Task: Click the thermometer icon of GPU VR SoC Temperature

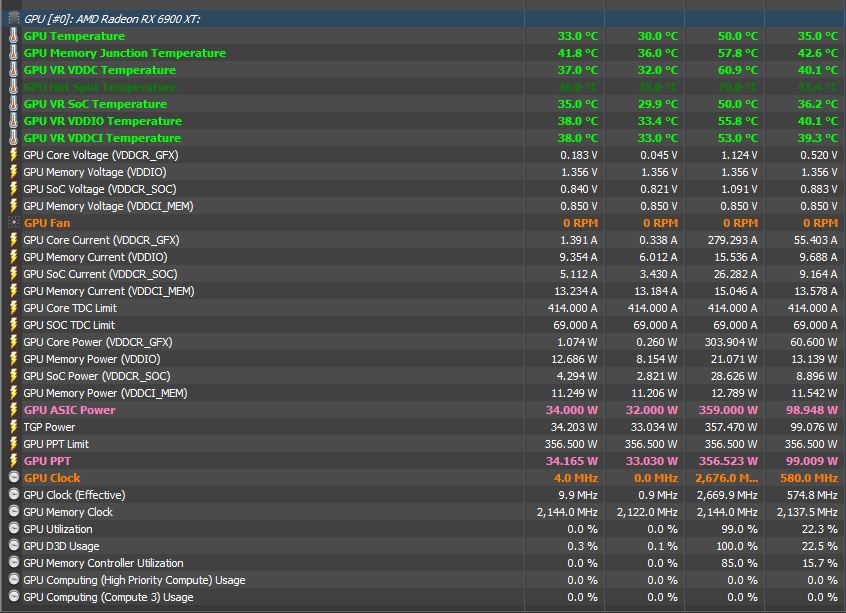Action: [x=13, y=104]
